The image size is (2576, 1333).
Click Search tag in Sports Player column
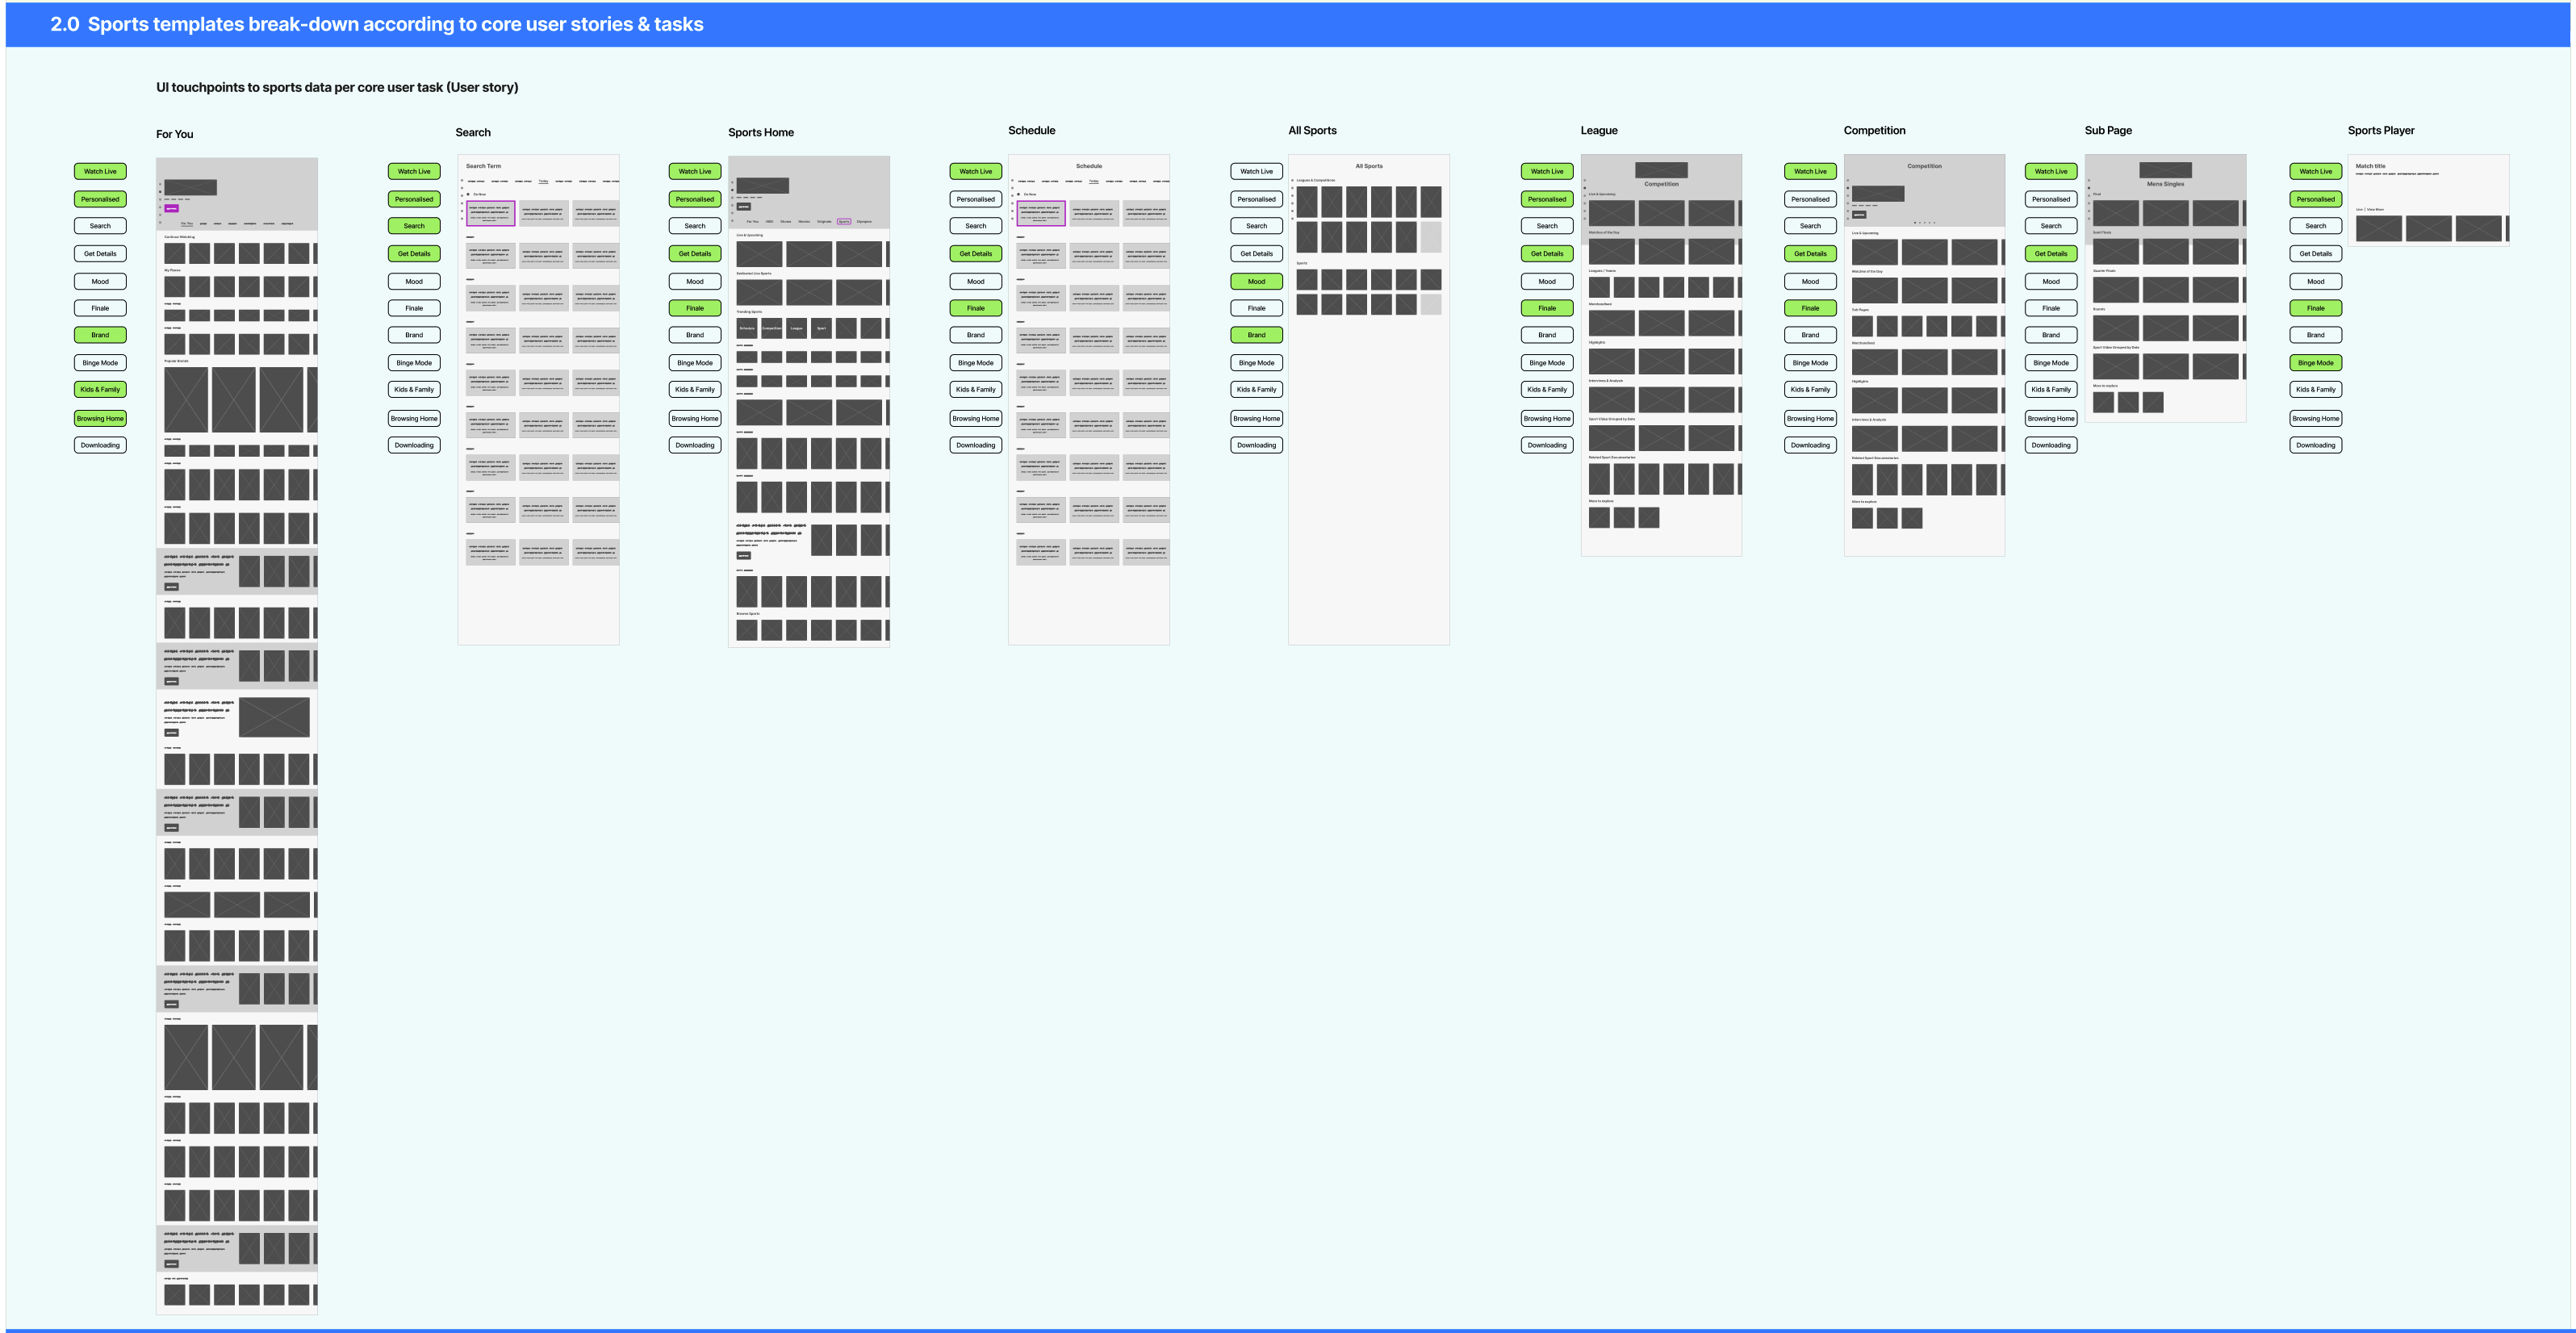[2316, 226]
